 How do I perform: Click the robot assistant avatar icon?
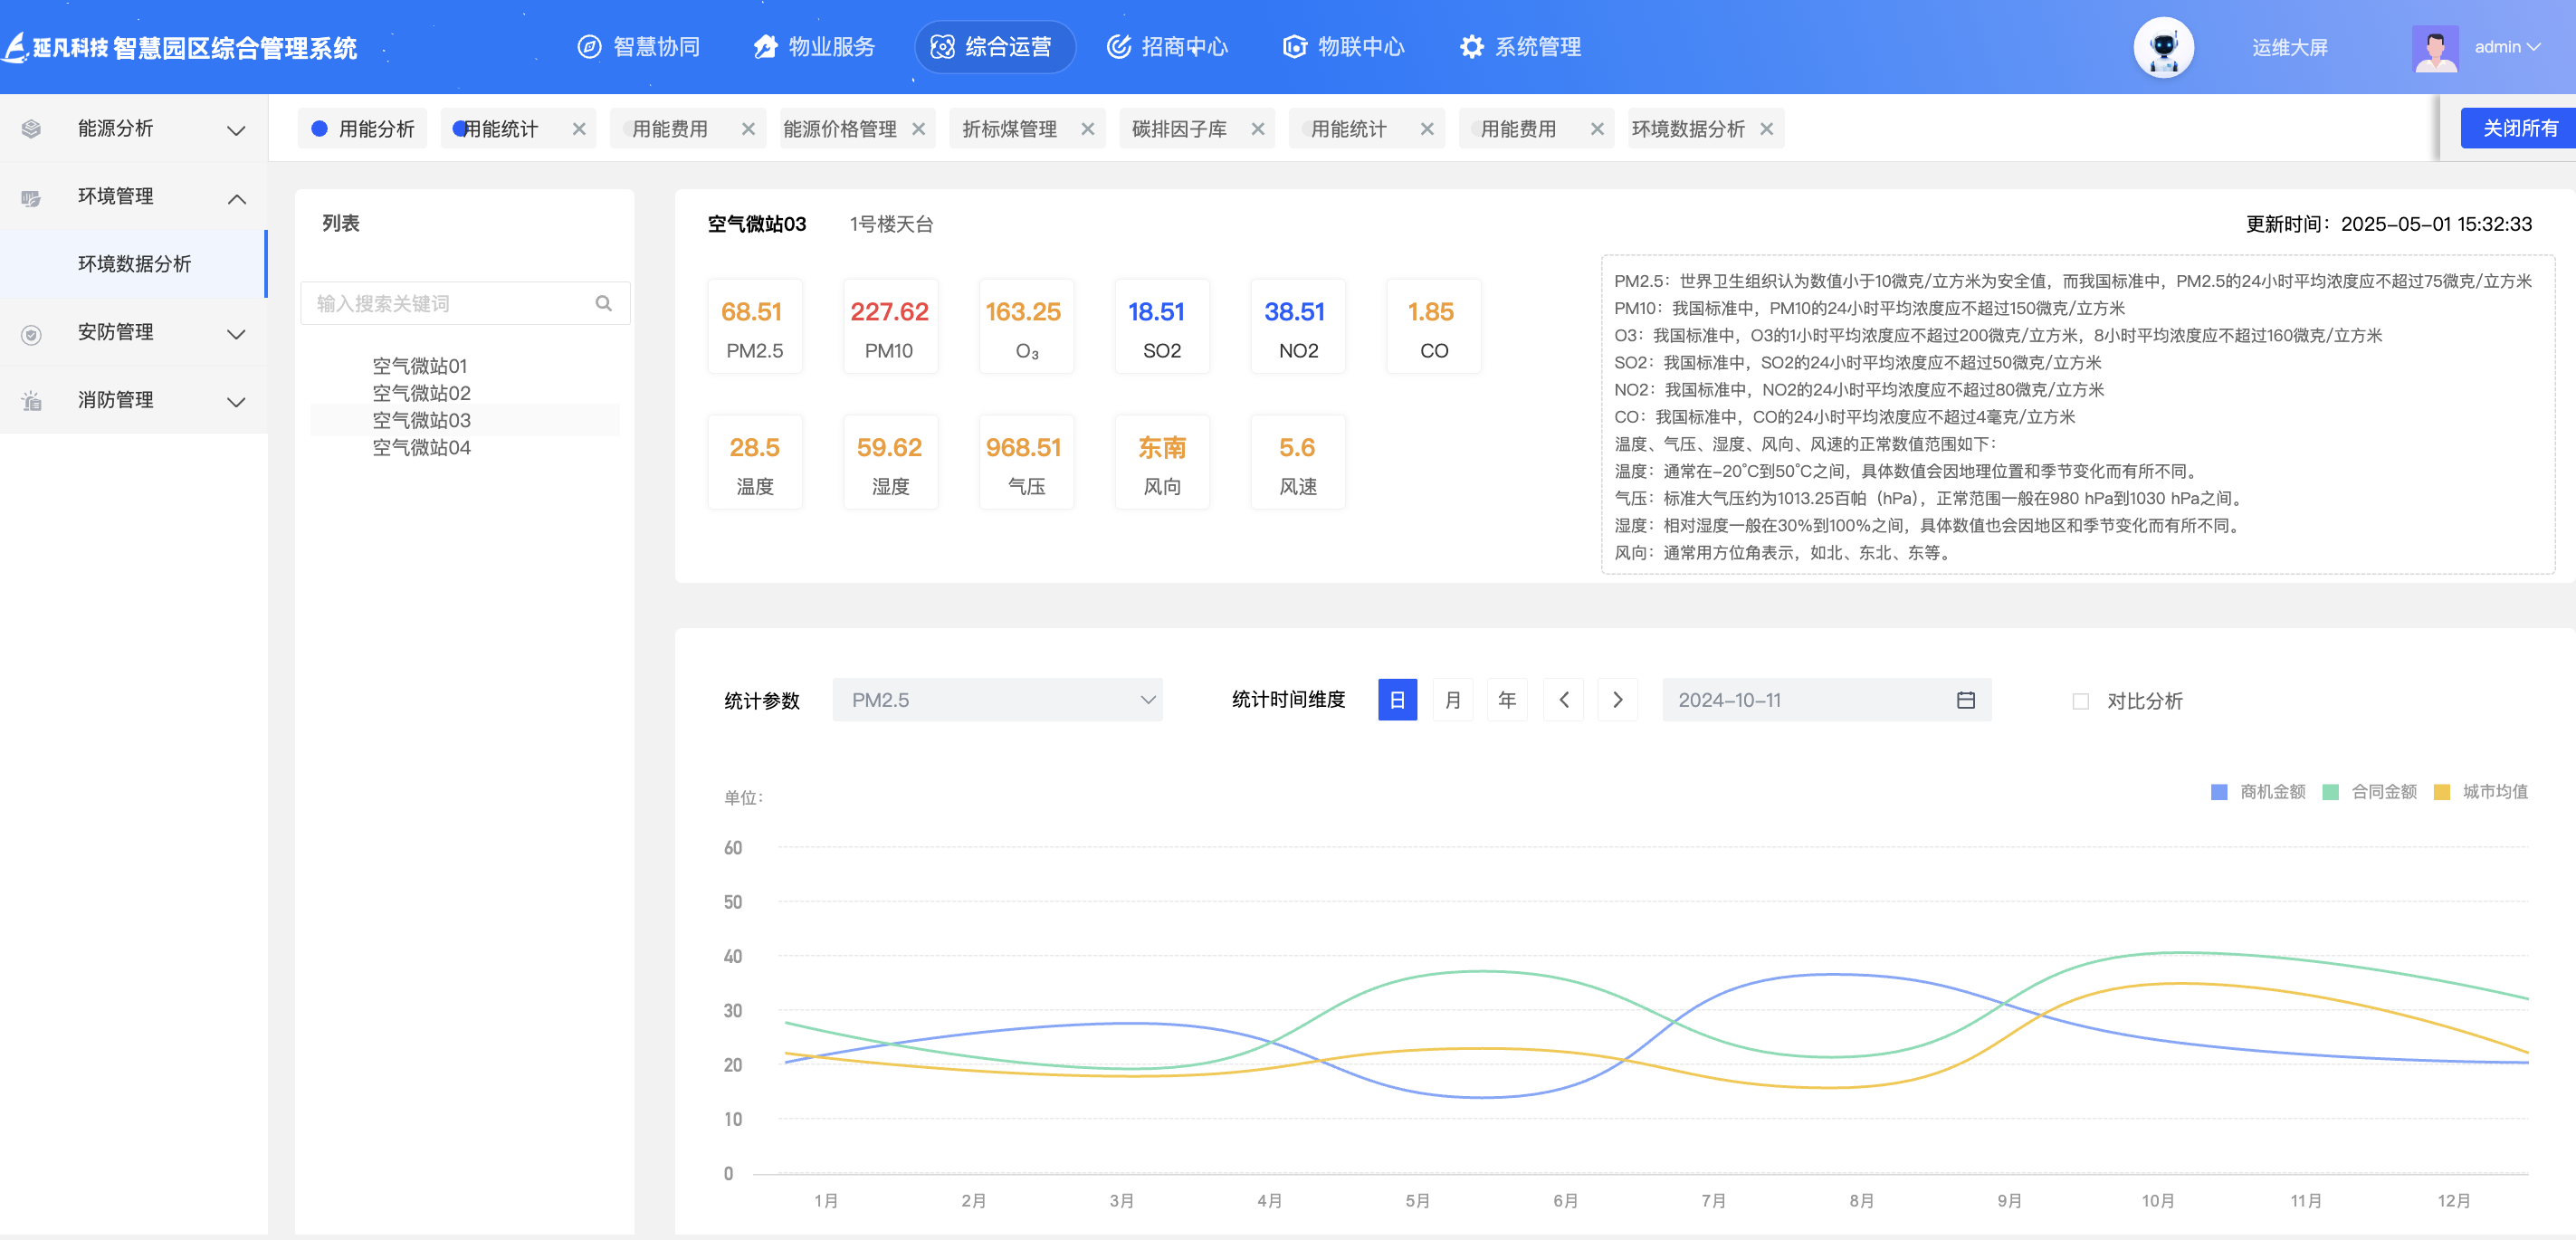[2163, 47]
